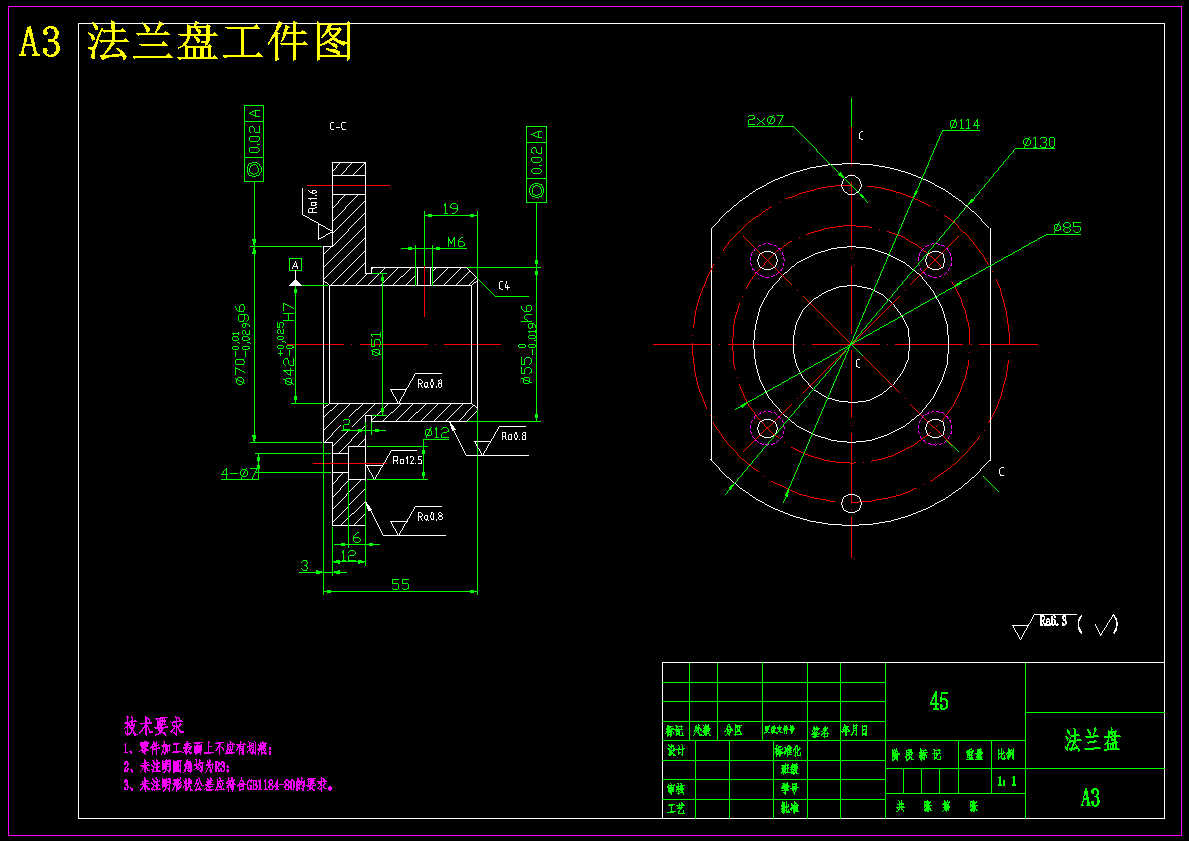Select 'A3' sheet size in title block

[1090, 798]
